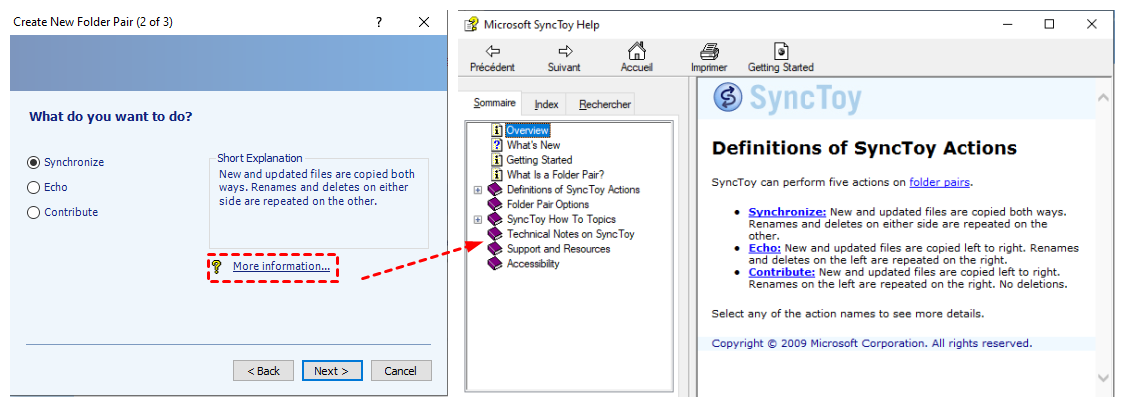
Task: Open the folder pairs hyperlink
Action: click(940, 182)
